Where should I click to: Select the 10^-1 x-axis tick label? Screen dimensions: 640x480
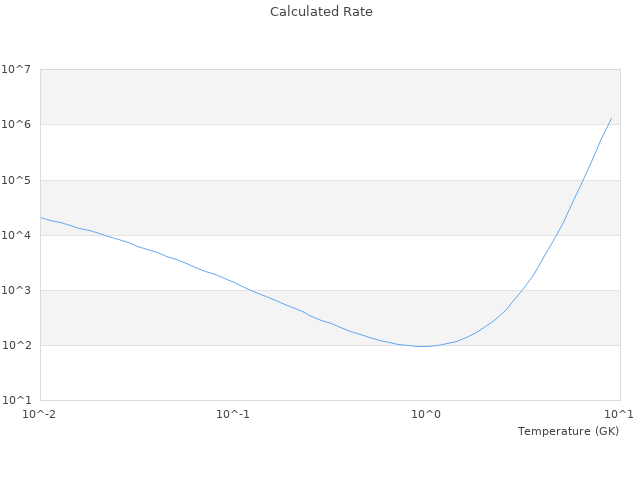[x=233, y=414]
